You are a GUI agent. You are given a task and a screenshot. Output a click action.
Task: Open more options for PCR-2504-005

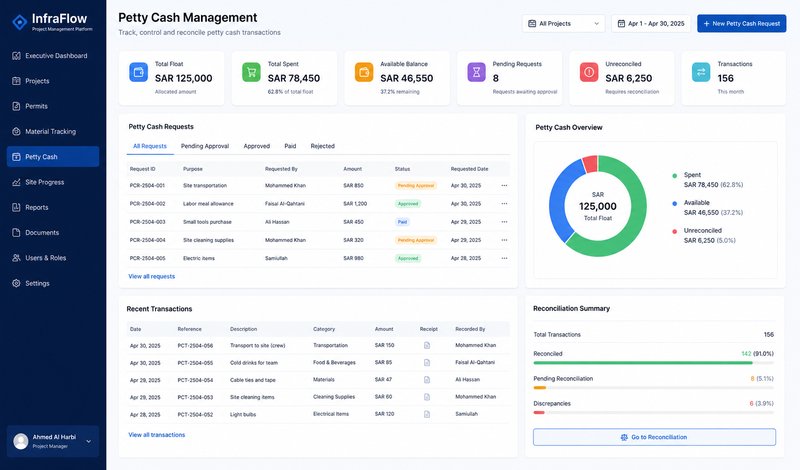504,258
